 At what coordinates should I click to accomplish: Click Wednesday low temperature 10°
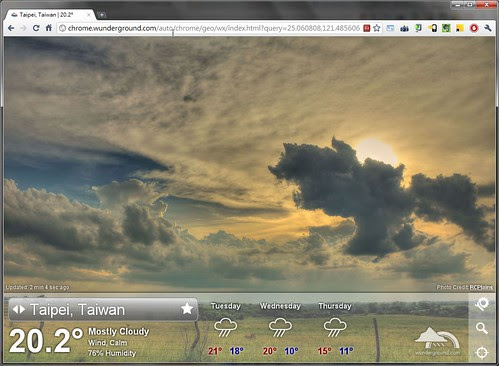[291, 351]
